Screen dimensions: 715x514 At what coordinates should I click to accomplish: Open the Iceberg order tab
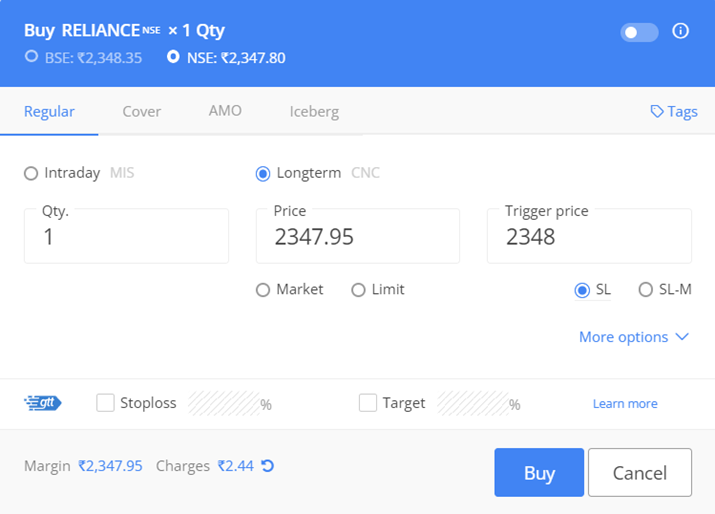pyautogui.click(x=314, y=112)
